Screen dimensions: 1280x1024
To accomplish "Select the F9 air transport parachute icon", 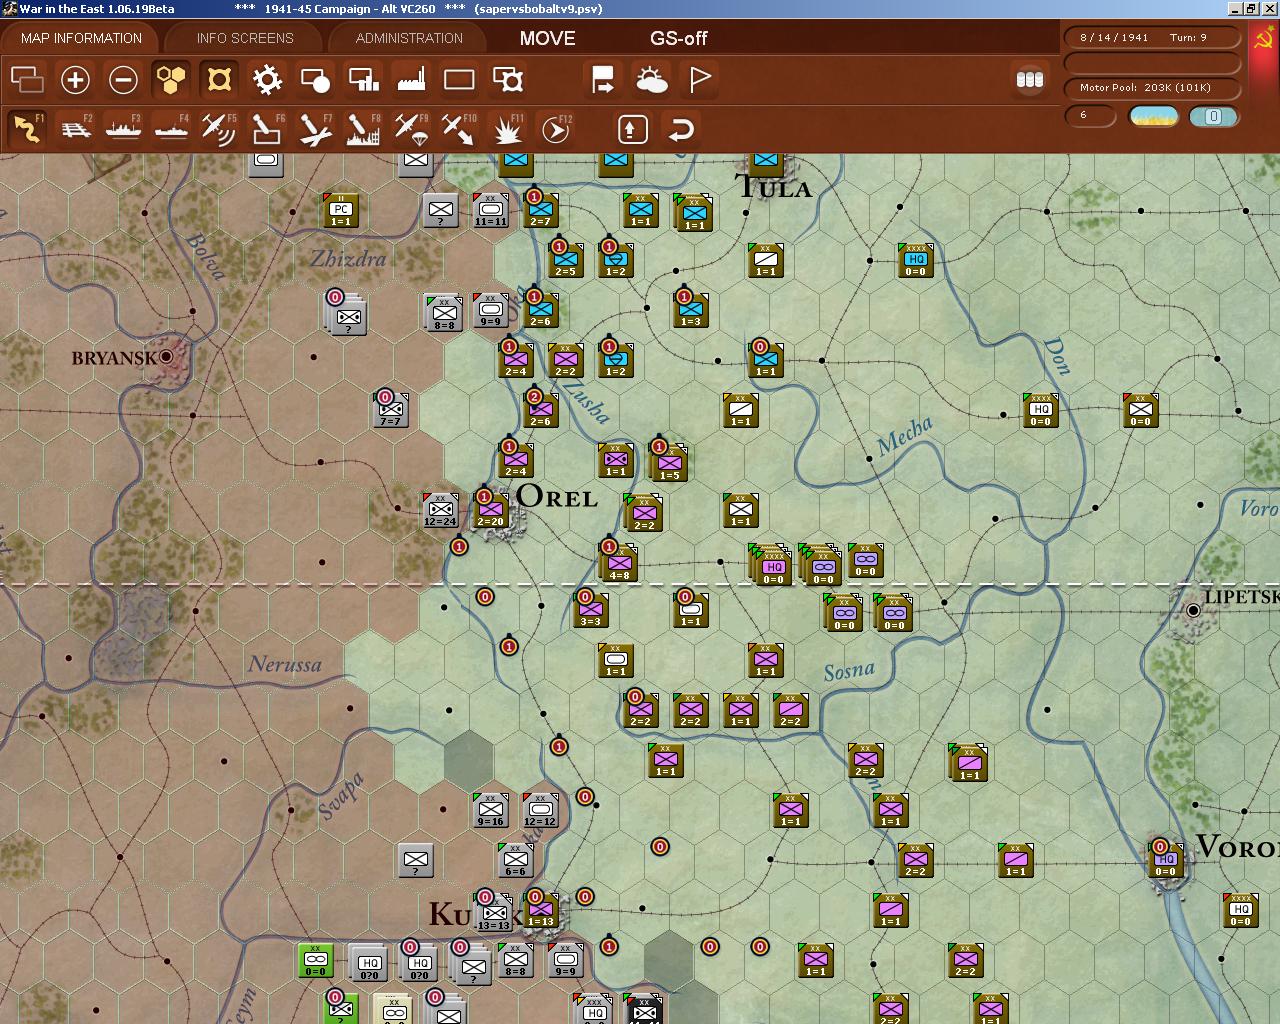I will coord(411,129).
